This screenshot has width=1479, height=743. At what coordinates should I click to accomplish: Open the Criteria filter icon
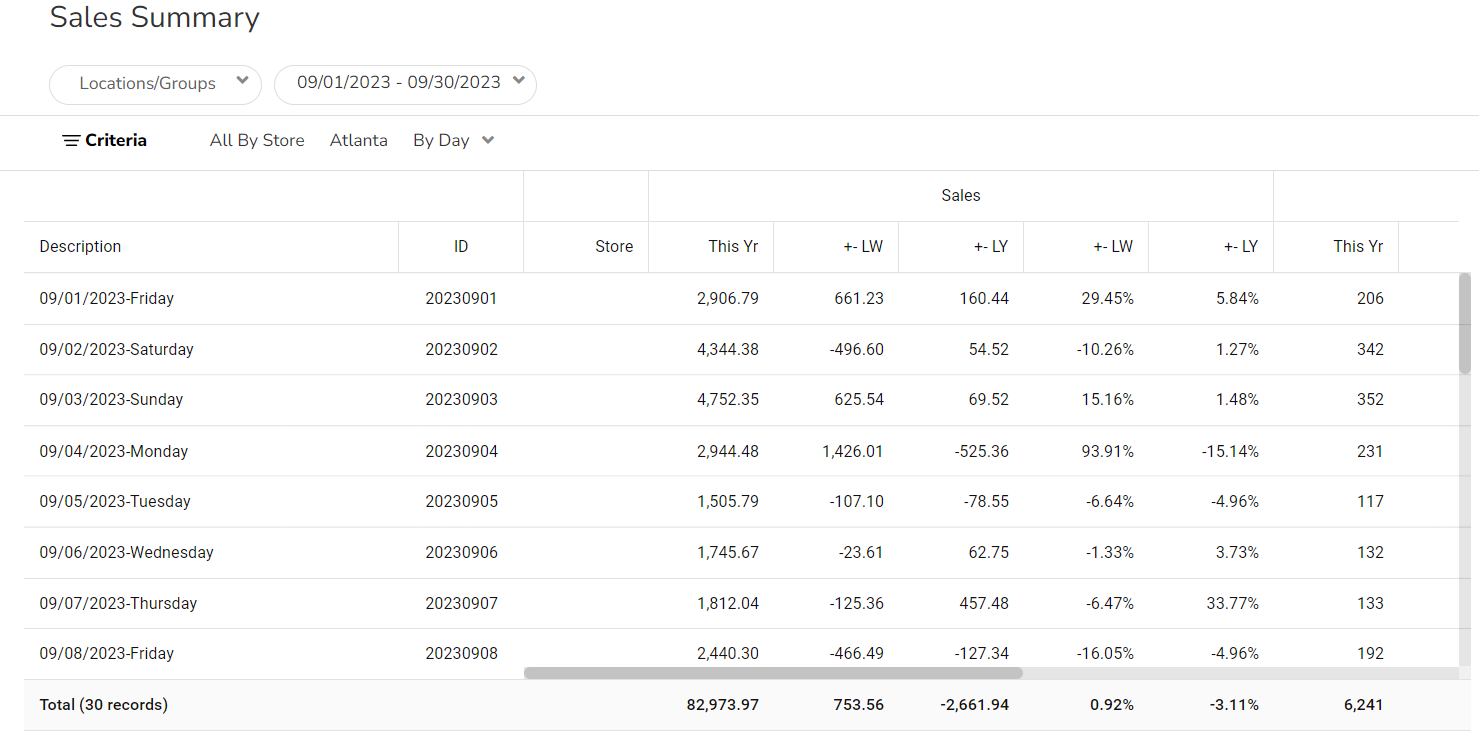tap(71, 141)
